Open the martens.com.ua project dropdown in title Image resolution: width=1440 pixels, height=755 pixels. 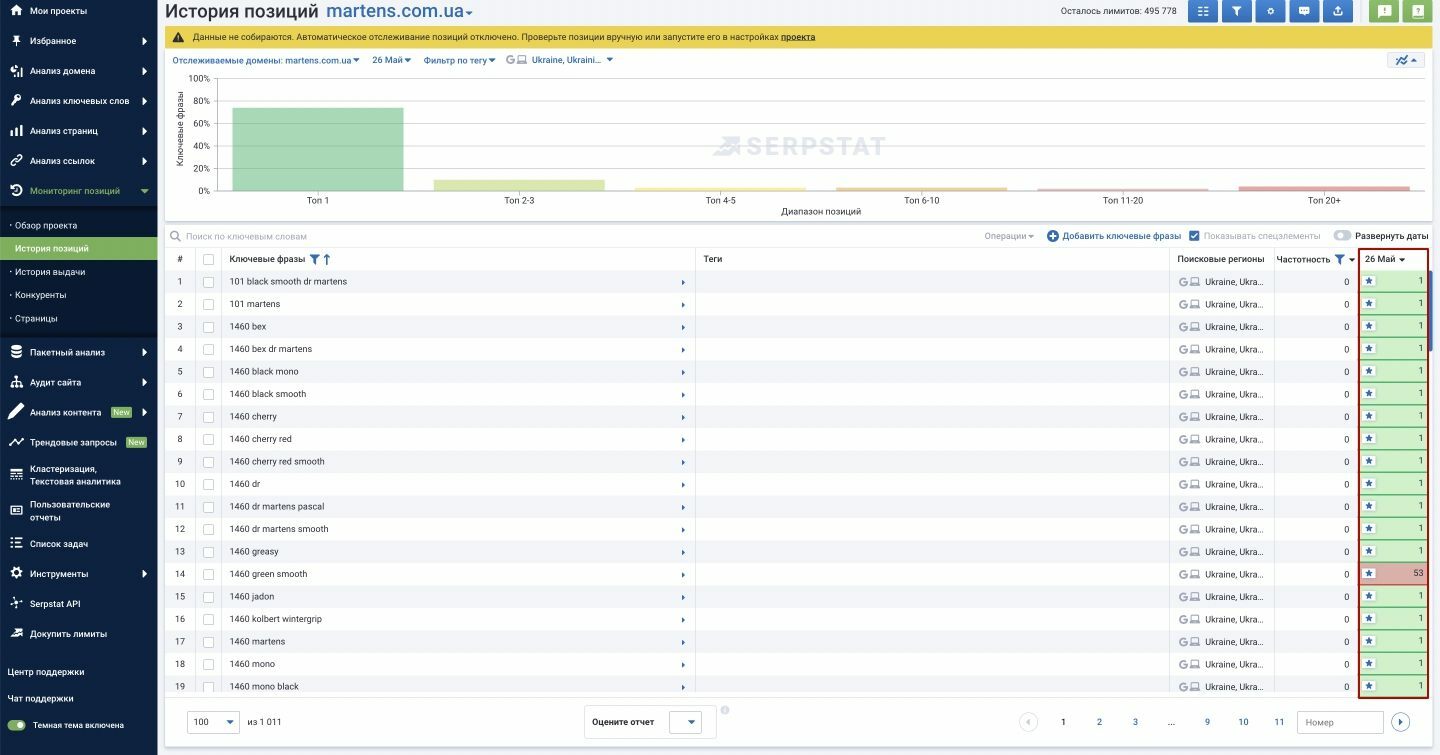tap(400, 12)
